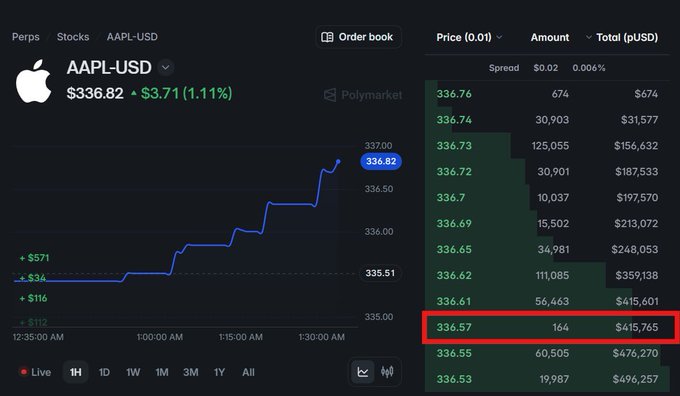
Task: Click the $496,257 total value
Action: [635, 380]
